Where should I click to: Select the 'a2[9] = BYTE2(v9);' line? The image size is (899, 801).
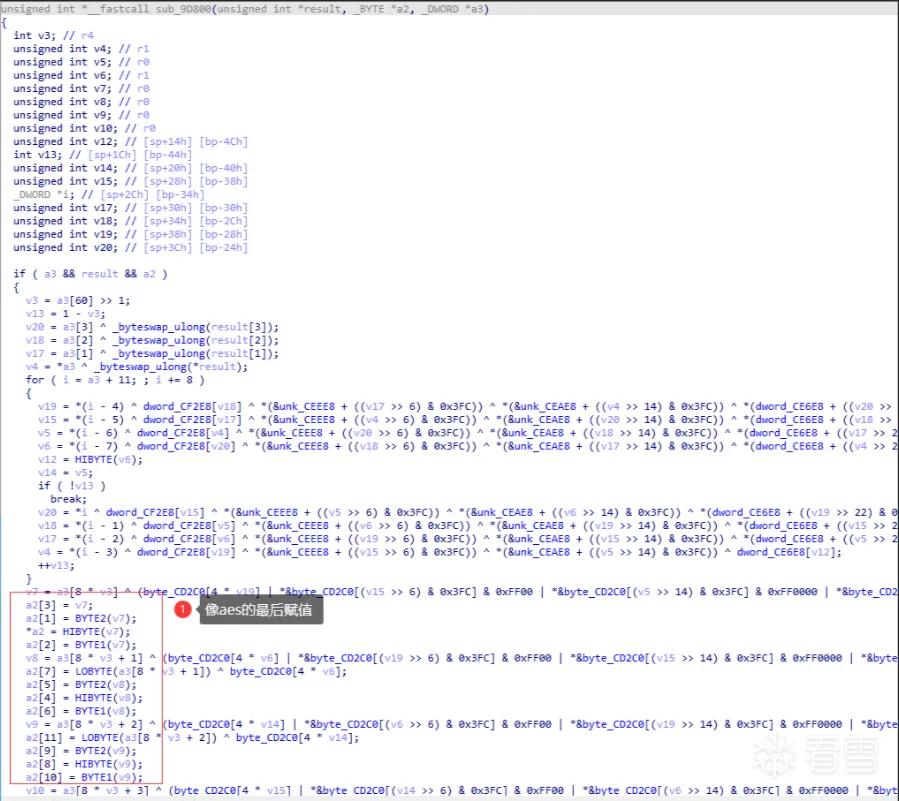click(x=81, y=751)
